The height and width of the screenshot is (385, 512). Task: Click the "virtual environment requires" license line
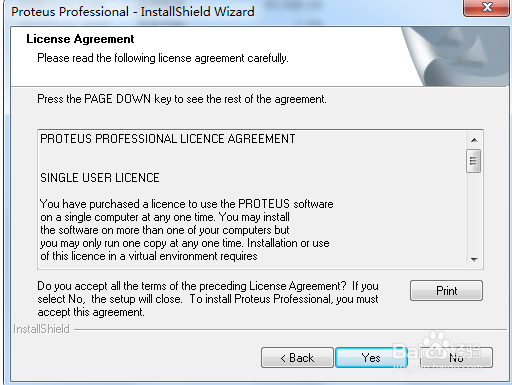(x=149, y=256)
